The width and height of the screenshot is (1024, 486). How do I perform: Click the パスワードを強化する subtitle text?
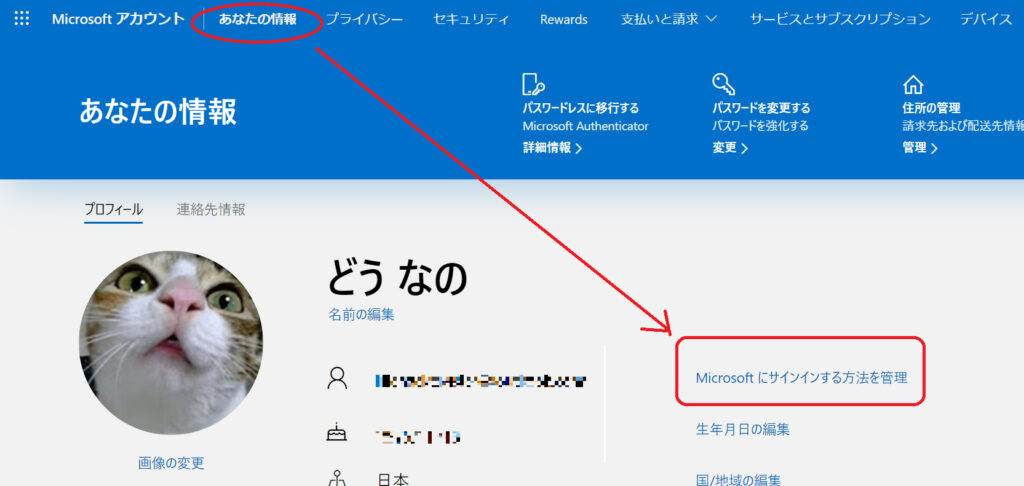pos(760,126)
